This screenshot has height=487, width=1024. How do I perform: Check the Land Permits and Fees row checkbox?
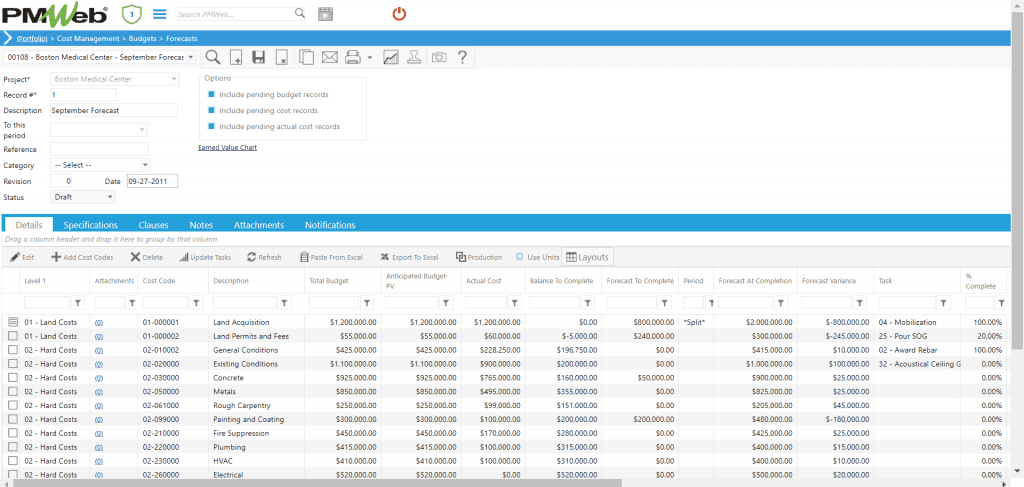[x=12, y=336]
